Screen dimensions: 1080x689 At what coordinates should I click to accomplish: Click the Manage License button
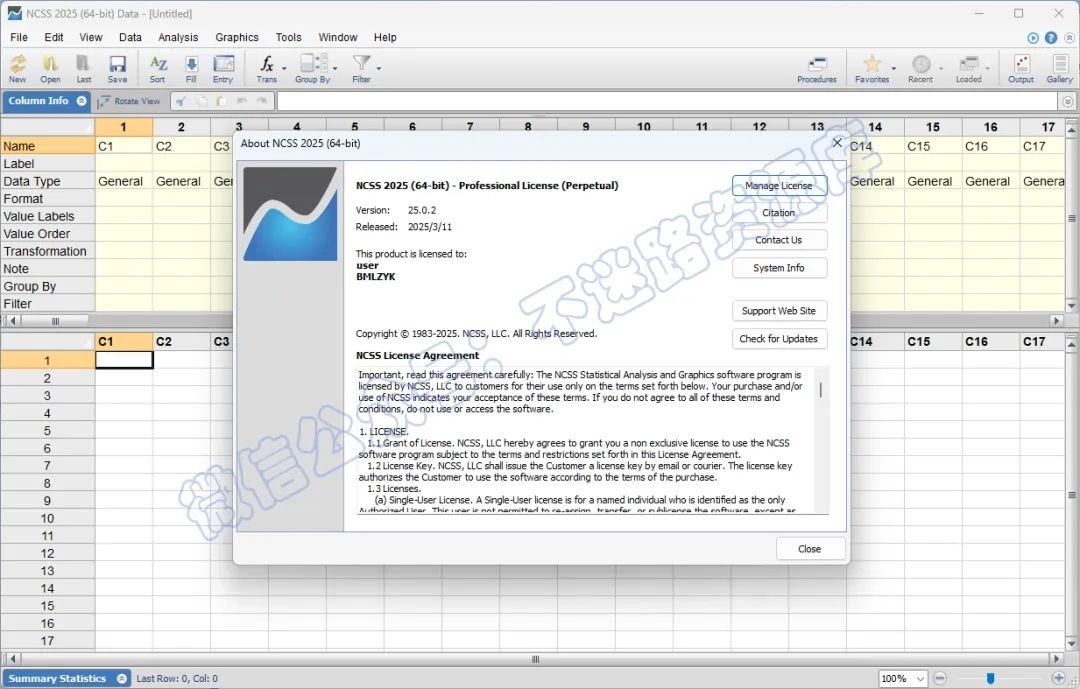[779, 185]
